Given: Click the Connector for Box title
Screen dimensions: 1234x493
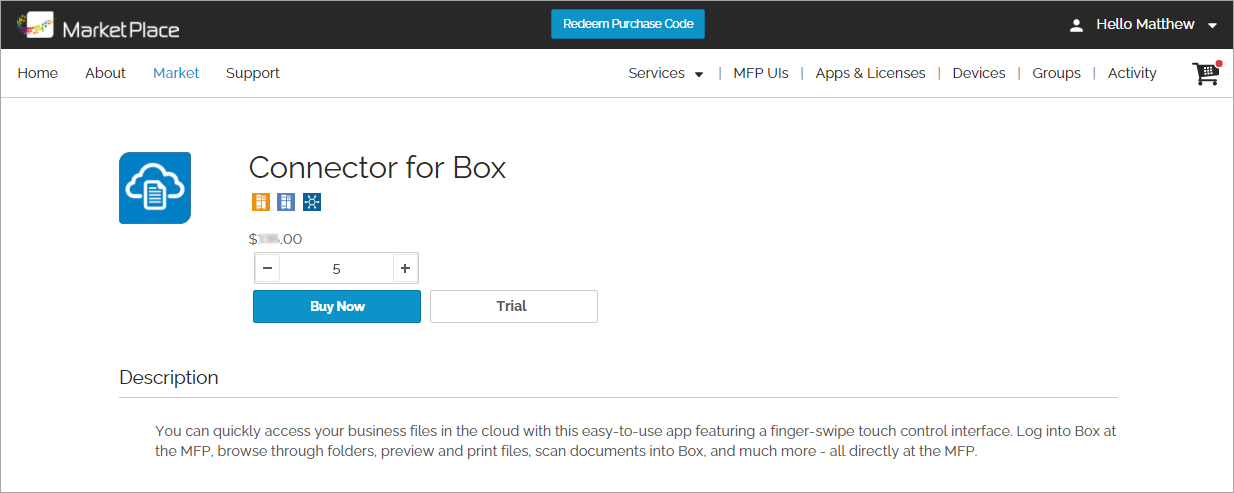Looking at the screenshot, I should point(377,167).
